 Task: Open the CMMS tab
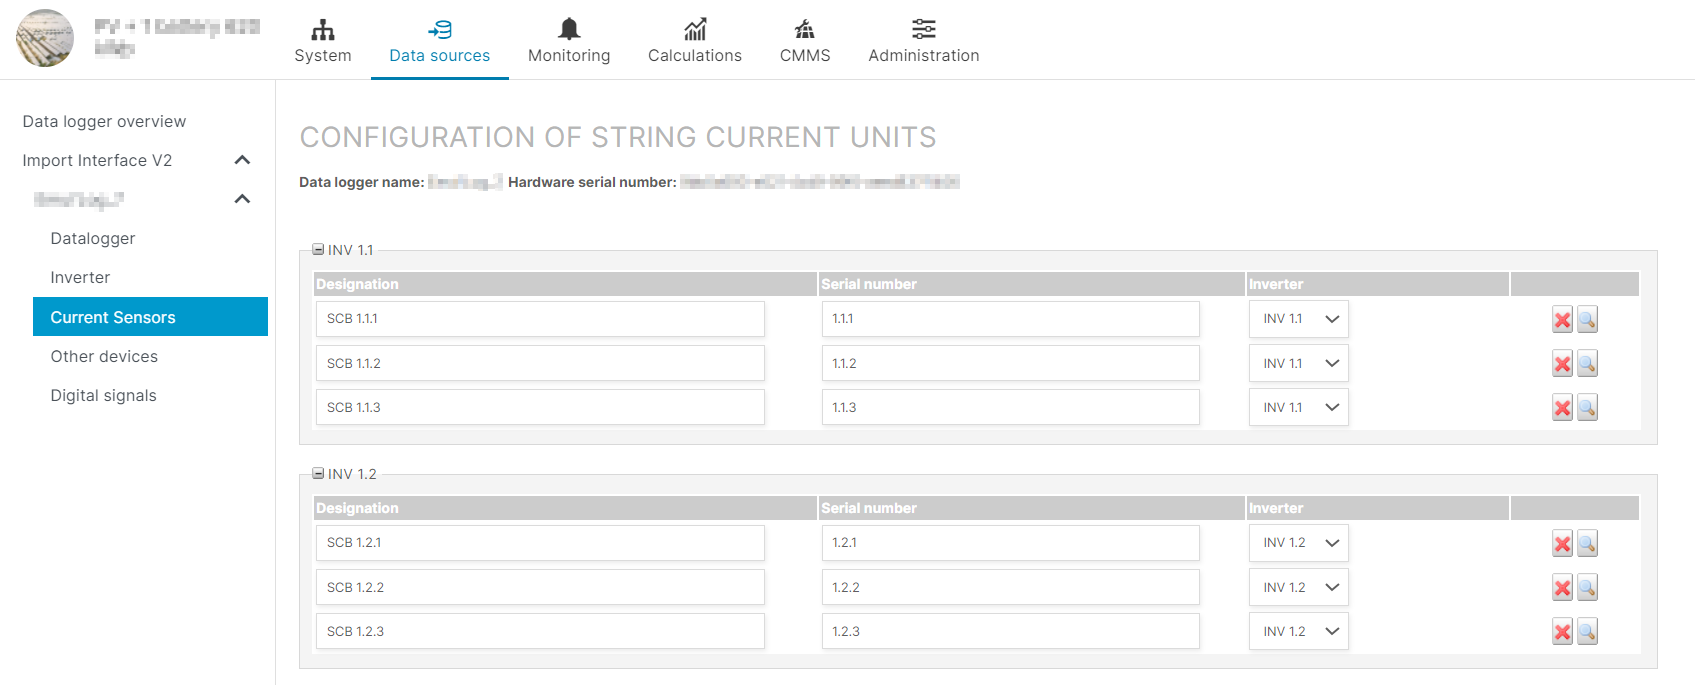[x=805, y=40]
